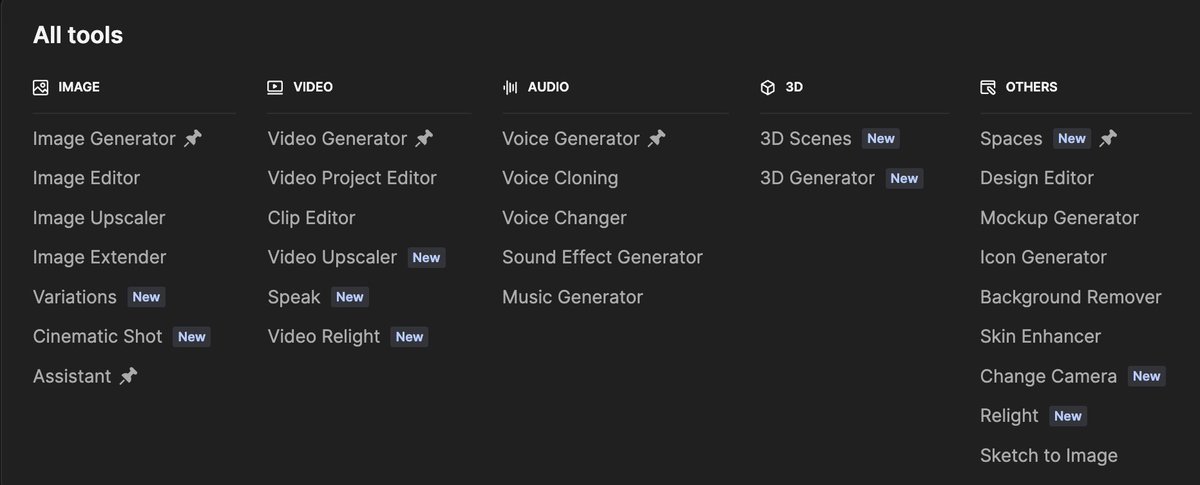
Task: Open the Image Upscaler tool
Action: (x=99, y=218)
